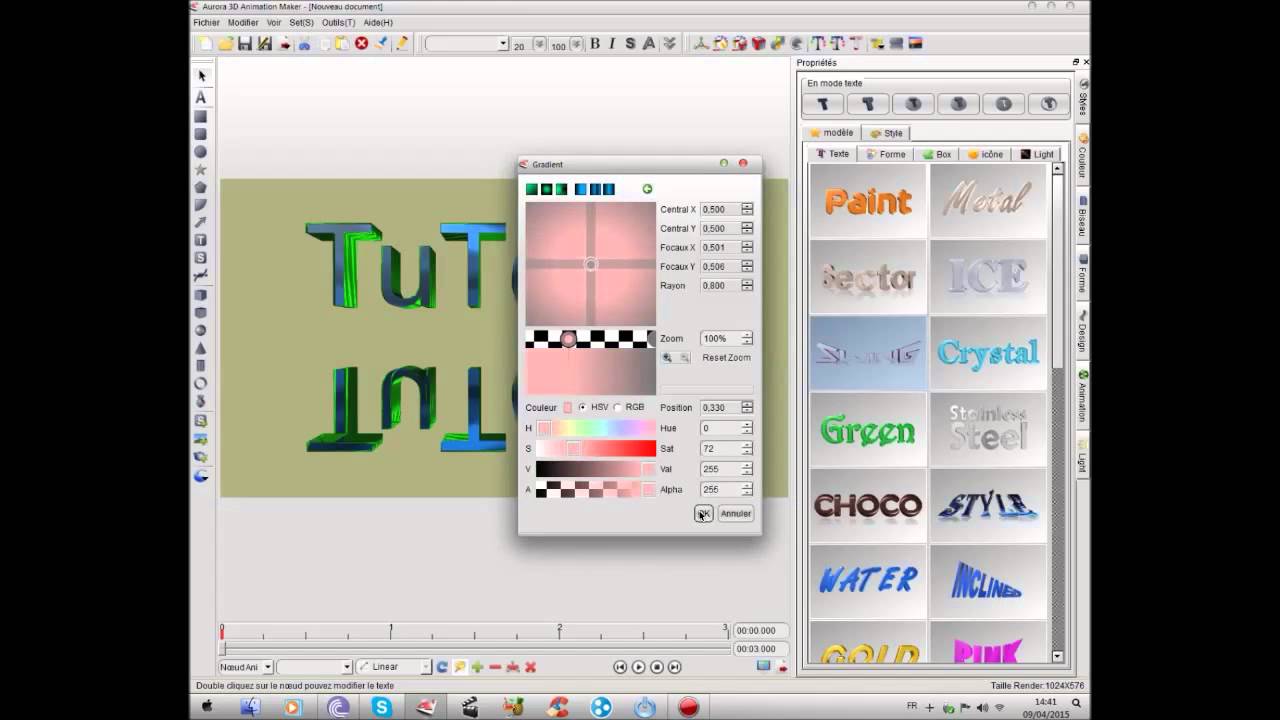Viewport: 1280px width, 720px height.
Task: Click the pencil edit icon in toolbar
Action: [401, 44]
